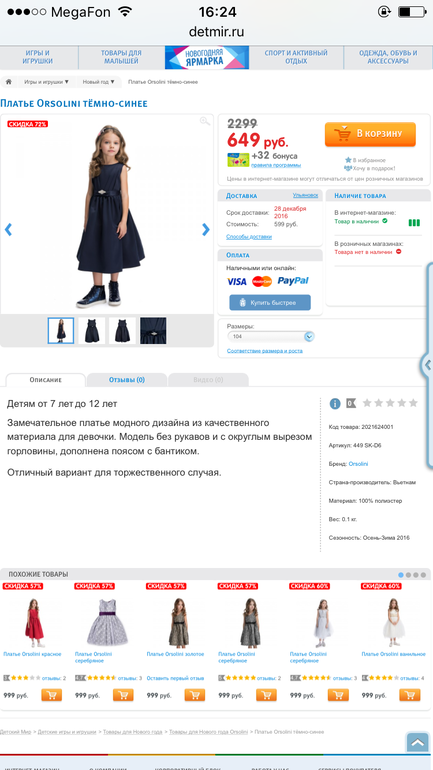Open home icon in breadcrumb bar

point(8,82)
